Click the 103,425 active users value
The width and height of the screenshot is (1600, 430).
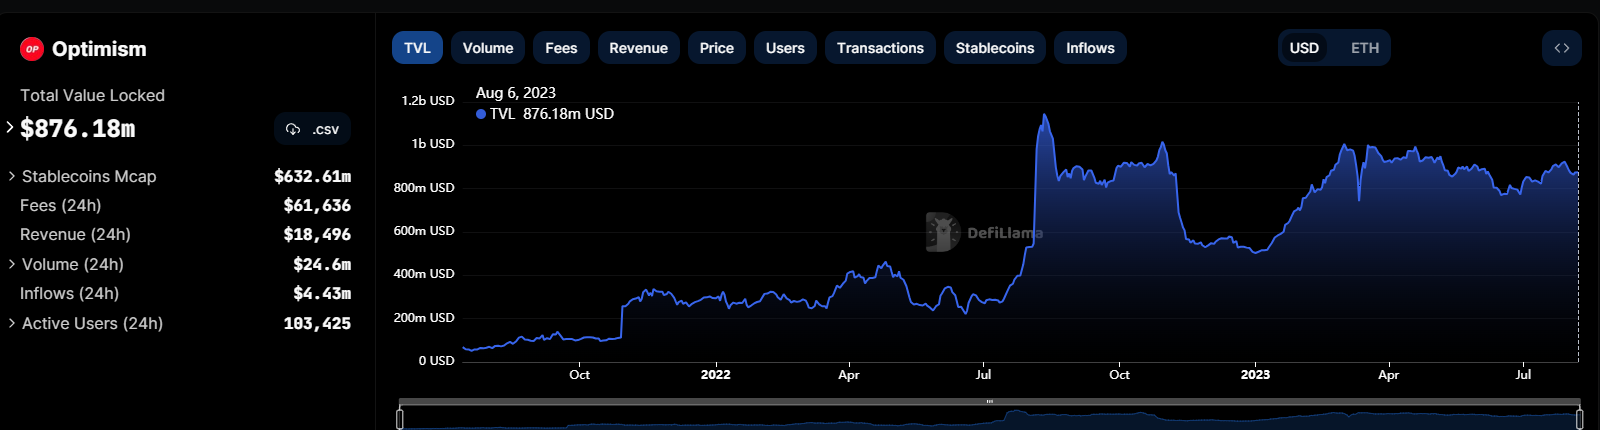point(317,323)
